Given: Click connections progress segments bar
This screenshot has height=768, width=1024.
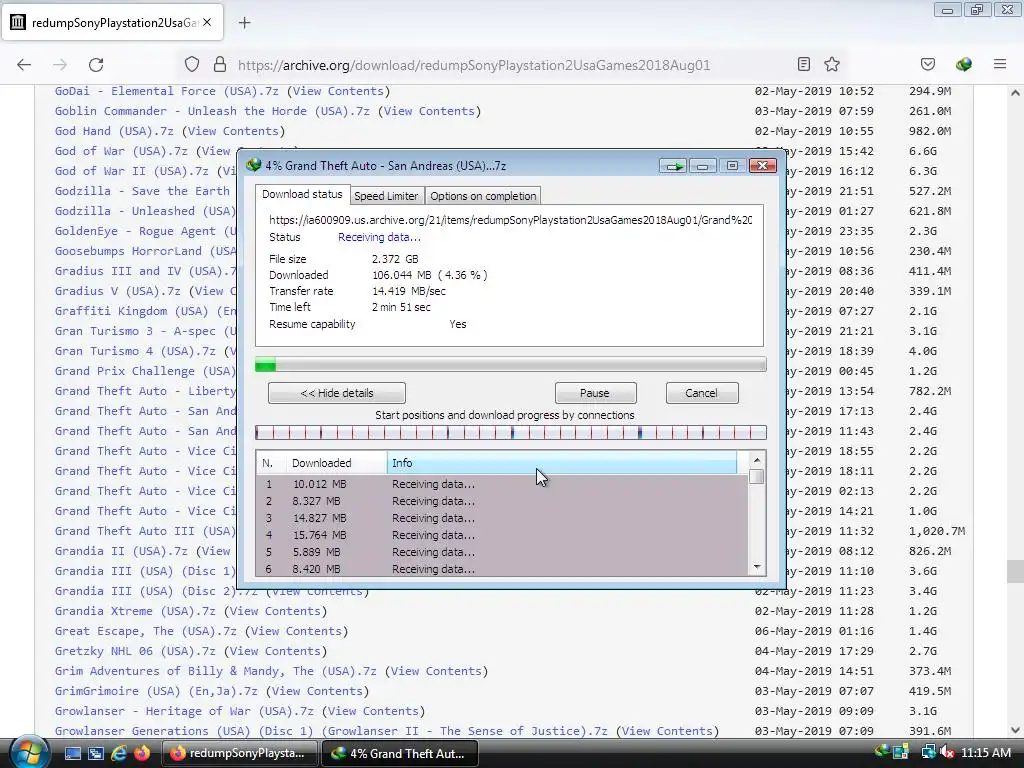Looking at the screenshot, I should pyautogui.click(x=511, y=432).
